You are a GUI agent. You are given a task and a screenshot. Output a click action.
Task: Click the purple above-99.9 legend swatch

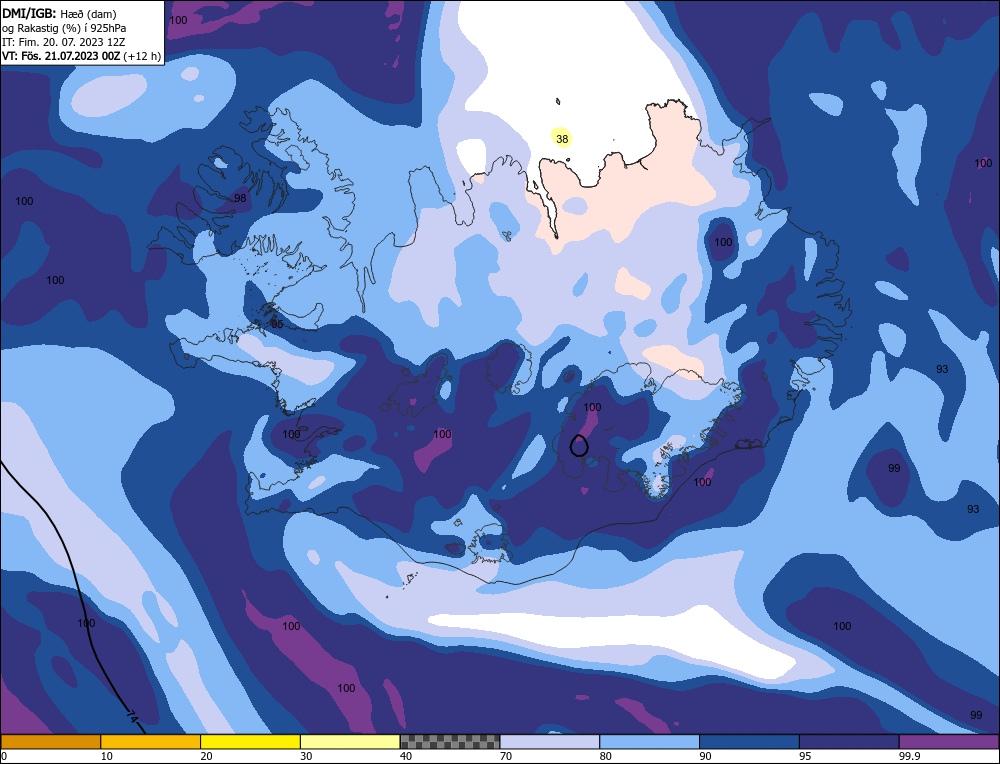pos(949,742)
